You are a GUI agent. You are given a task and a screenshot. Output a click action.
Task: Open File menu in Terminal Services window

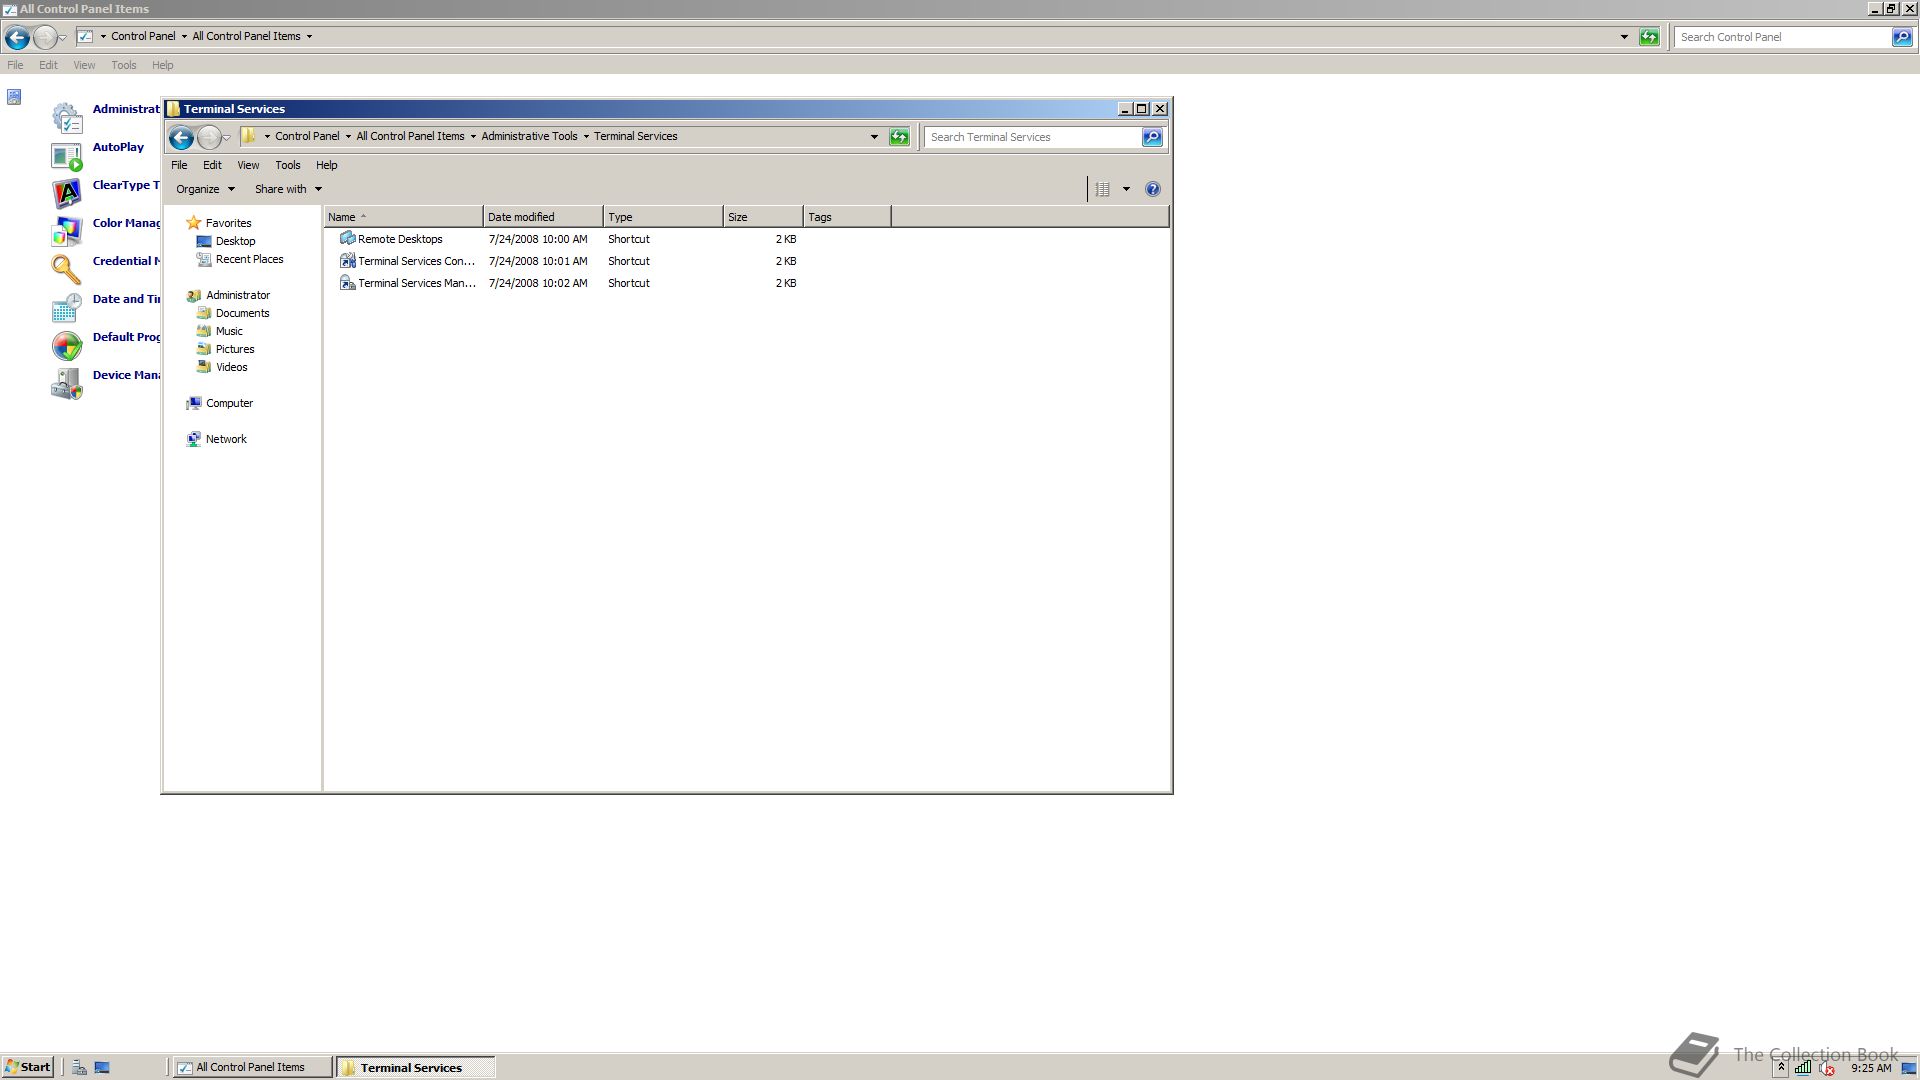tap(179, 165)
